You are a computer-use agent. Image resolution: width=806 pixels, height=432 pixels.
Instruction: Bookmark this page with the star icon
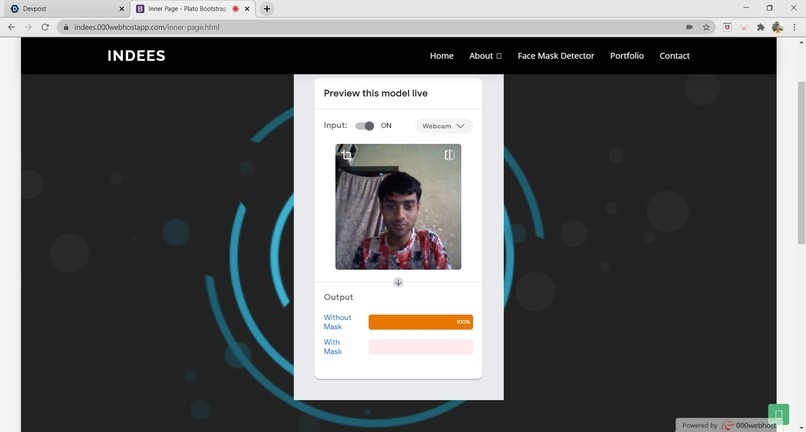706,27
